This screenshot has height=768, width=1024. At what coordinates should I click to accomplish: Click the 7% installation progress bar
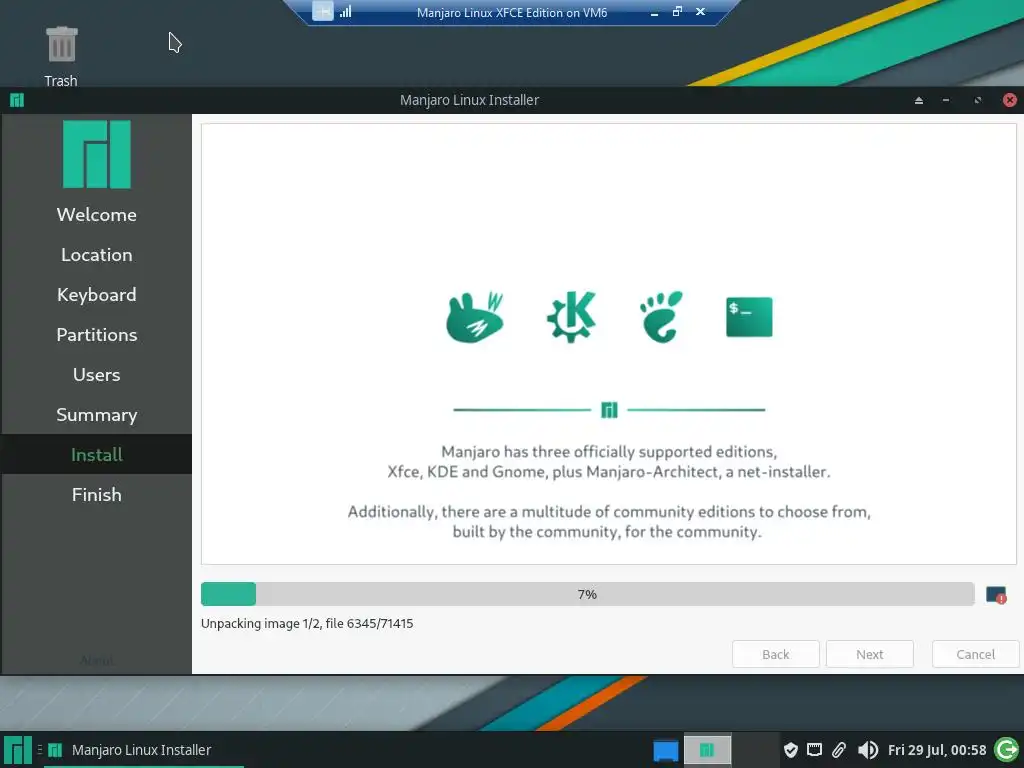[x=588, y=594]
